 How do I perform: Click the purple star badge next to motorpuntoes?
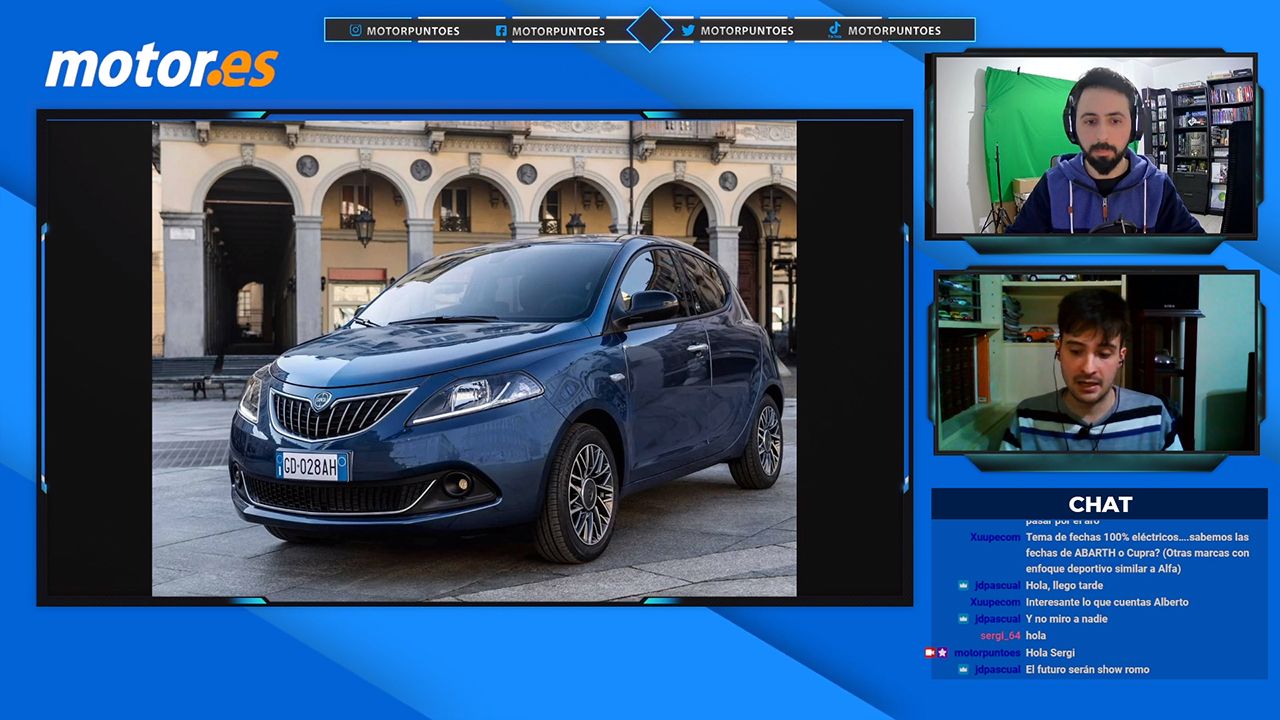click(942, 652)
